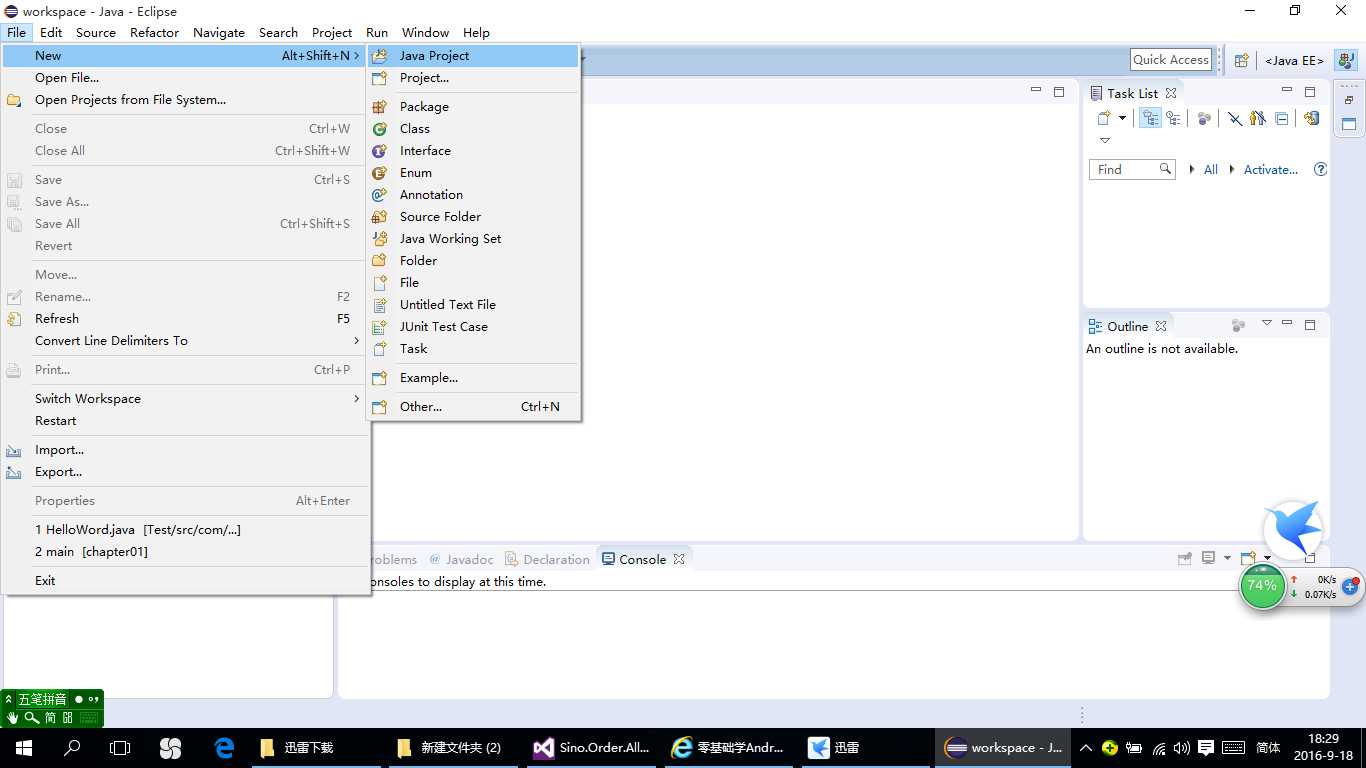The width and height of the screenshot is (1366, 768).
Task: Create an Untitled Text File
Action: tap(473, 305)
